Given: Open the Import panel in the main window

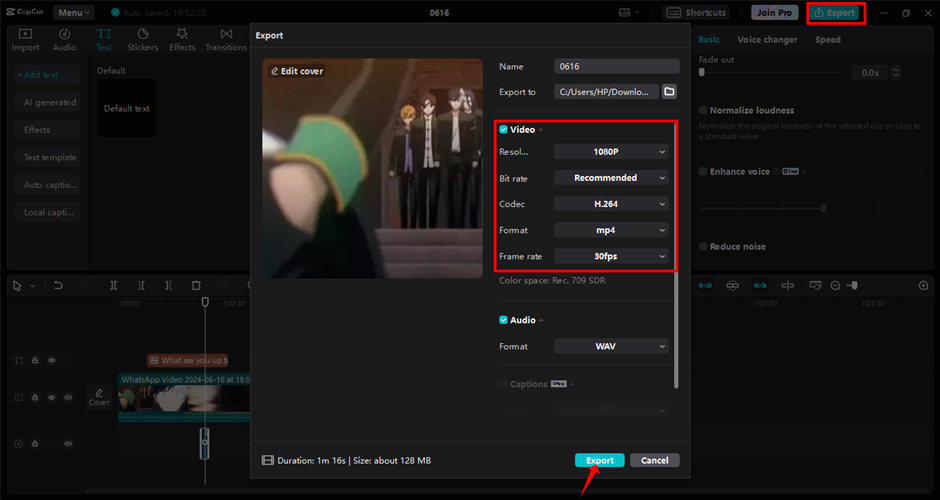Looking at the screenshot, I should pos(25,40).
